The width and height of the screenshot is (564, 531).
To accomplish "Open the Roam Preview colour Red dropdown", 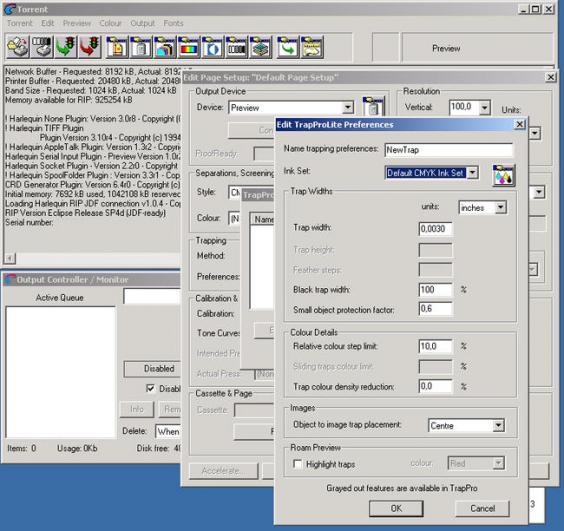I will tap(498, 463).
